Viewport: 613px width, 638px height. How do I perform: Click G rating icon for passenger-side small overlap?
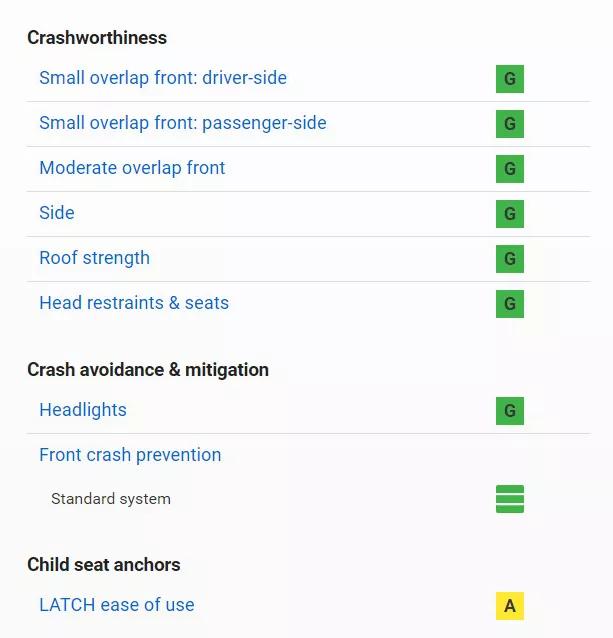509,124
